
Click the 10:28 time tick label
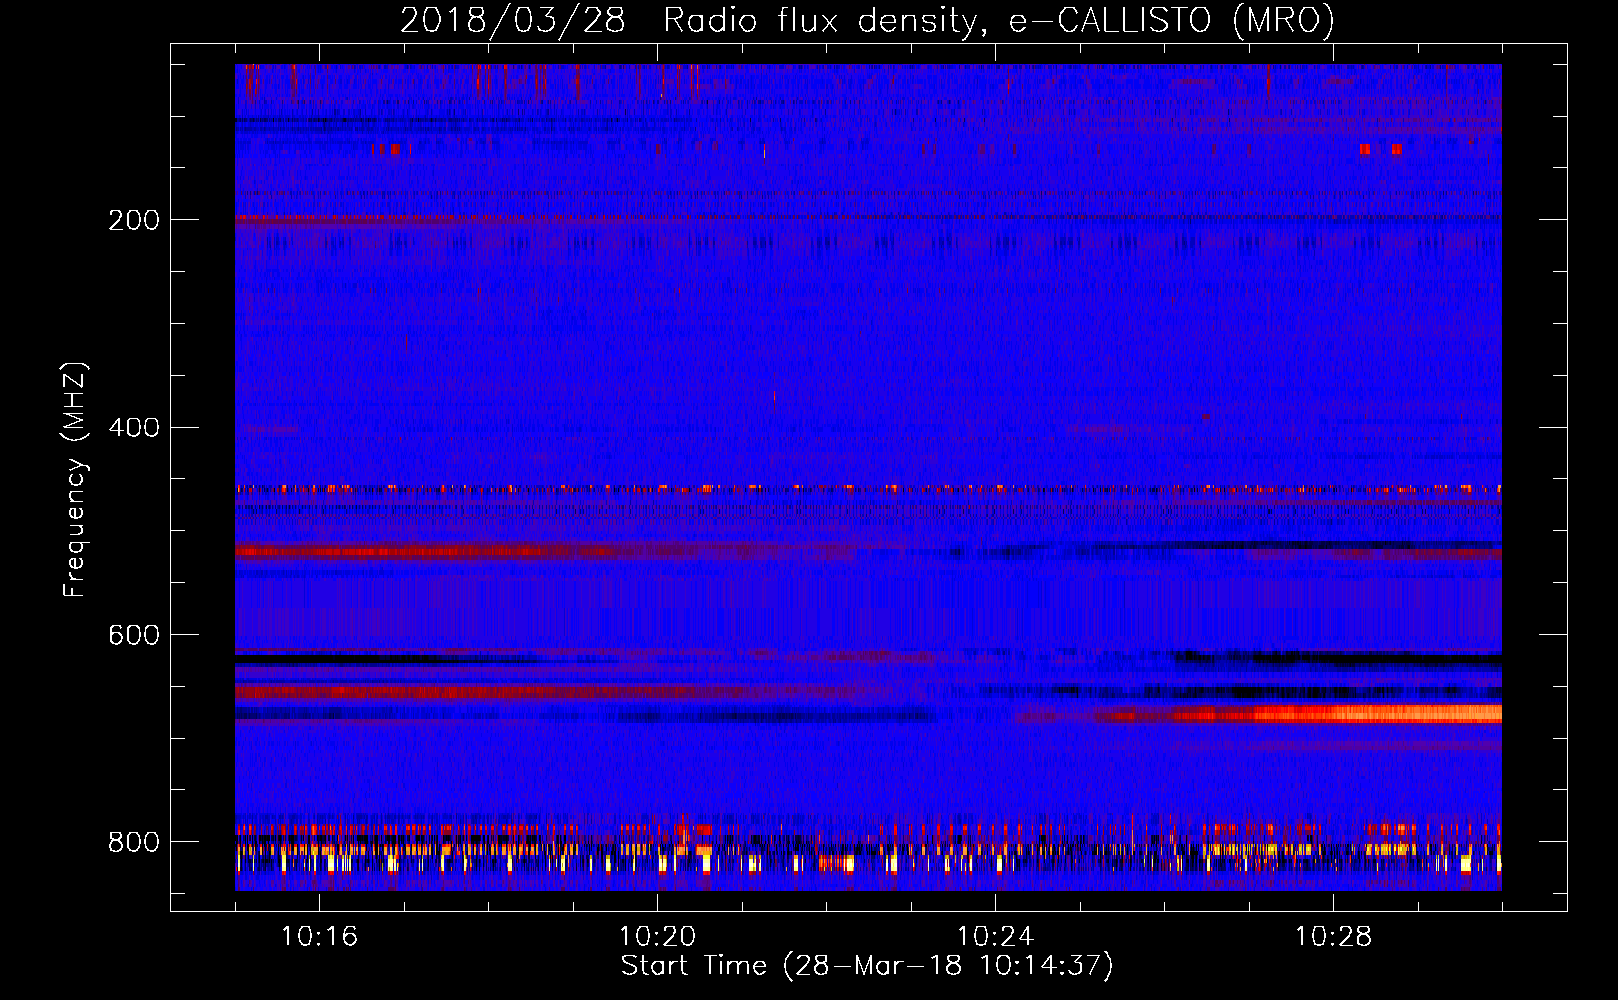[1333, 937]
